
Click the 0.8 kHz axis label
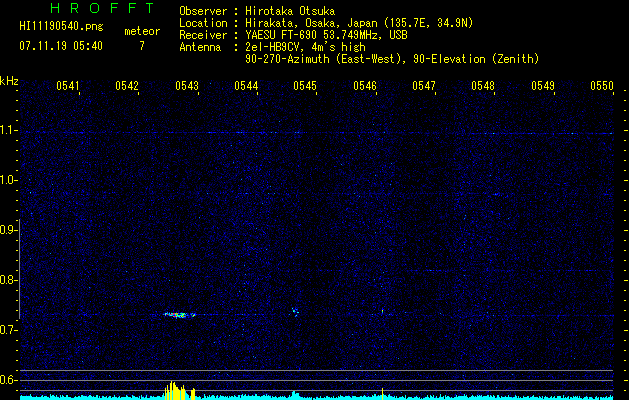[8, 280]
